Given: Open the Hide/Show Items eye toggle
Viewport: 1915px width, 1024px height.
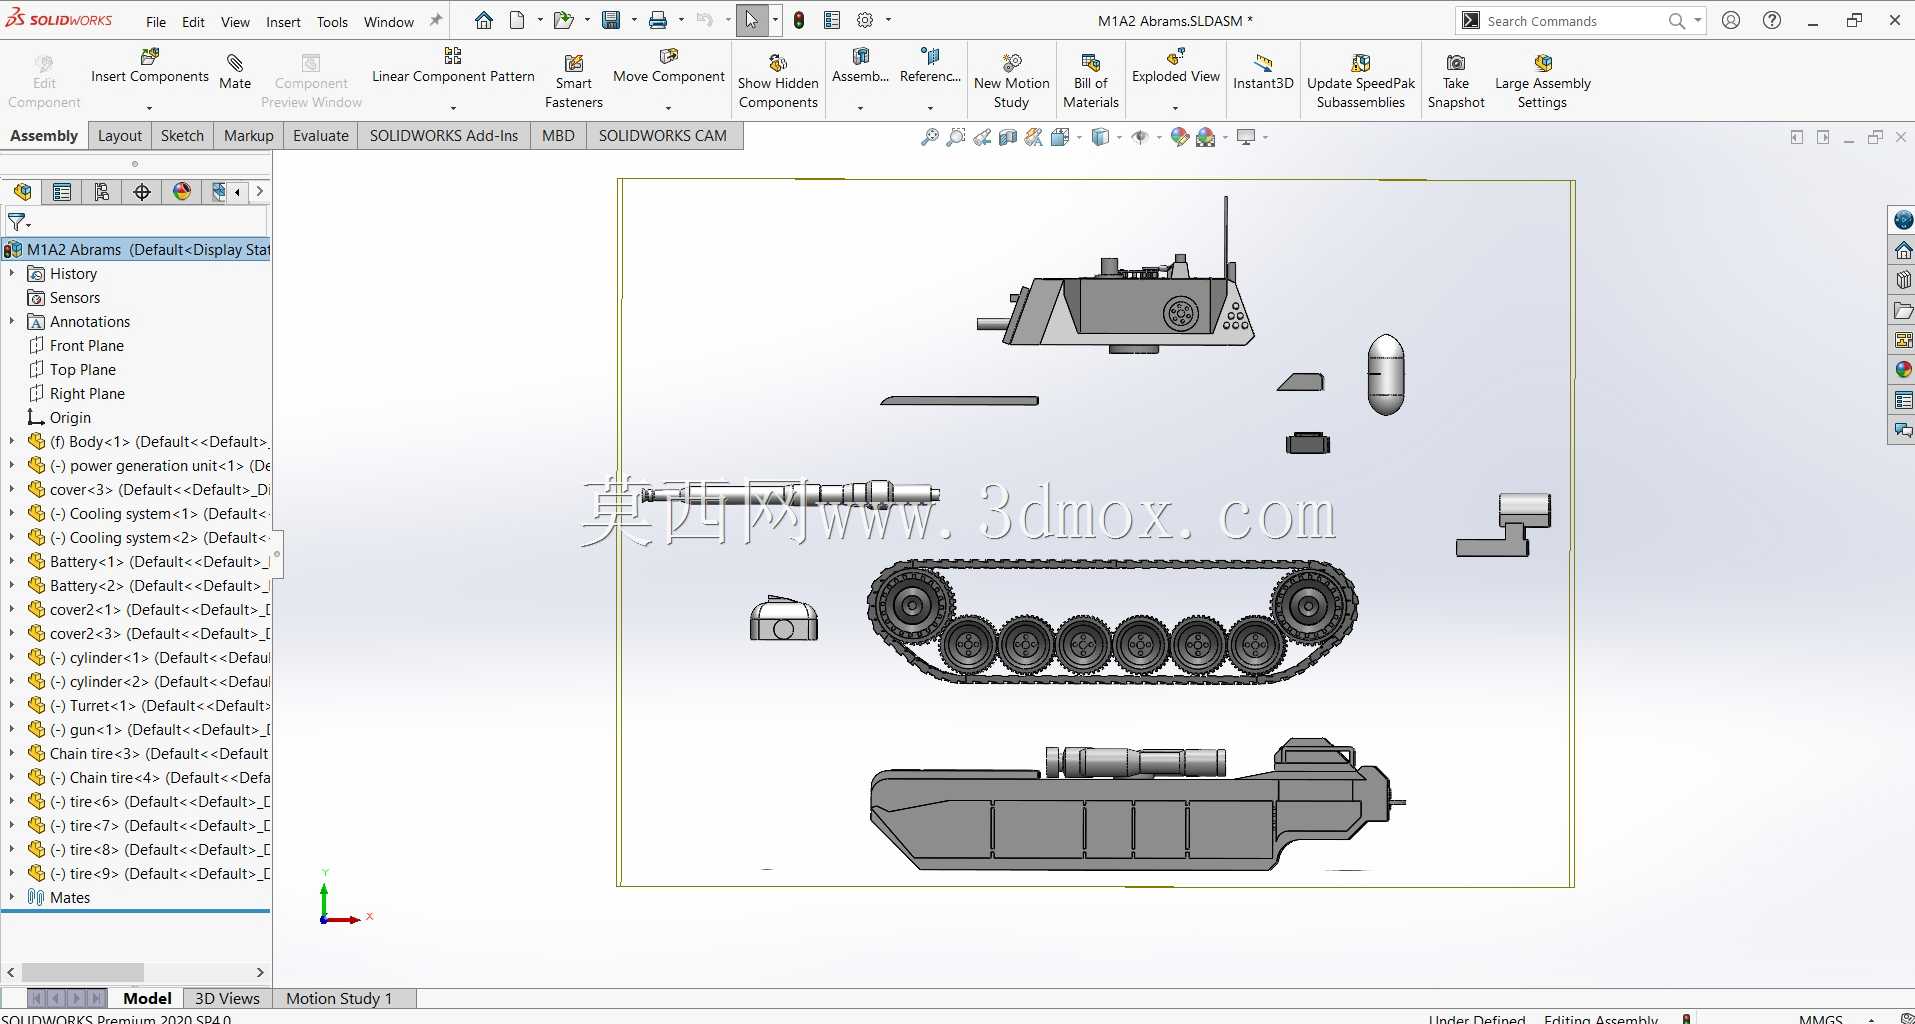Looking at the screenshot, I should (1139, 137).
